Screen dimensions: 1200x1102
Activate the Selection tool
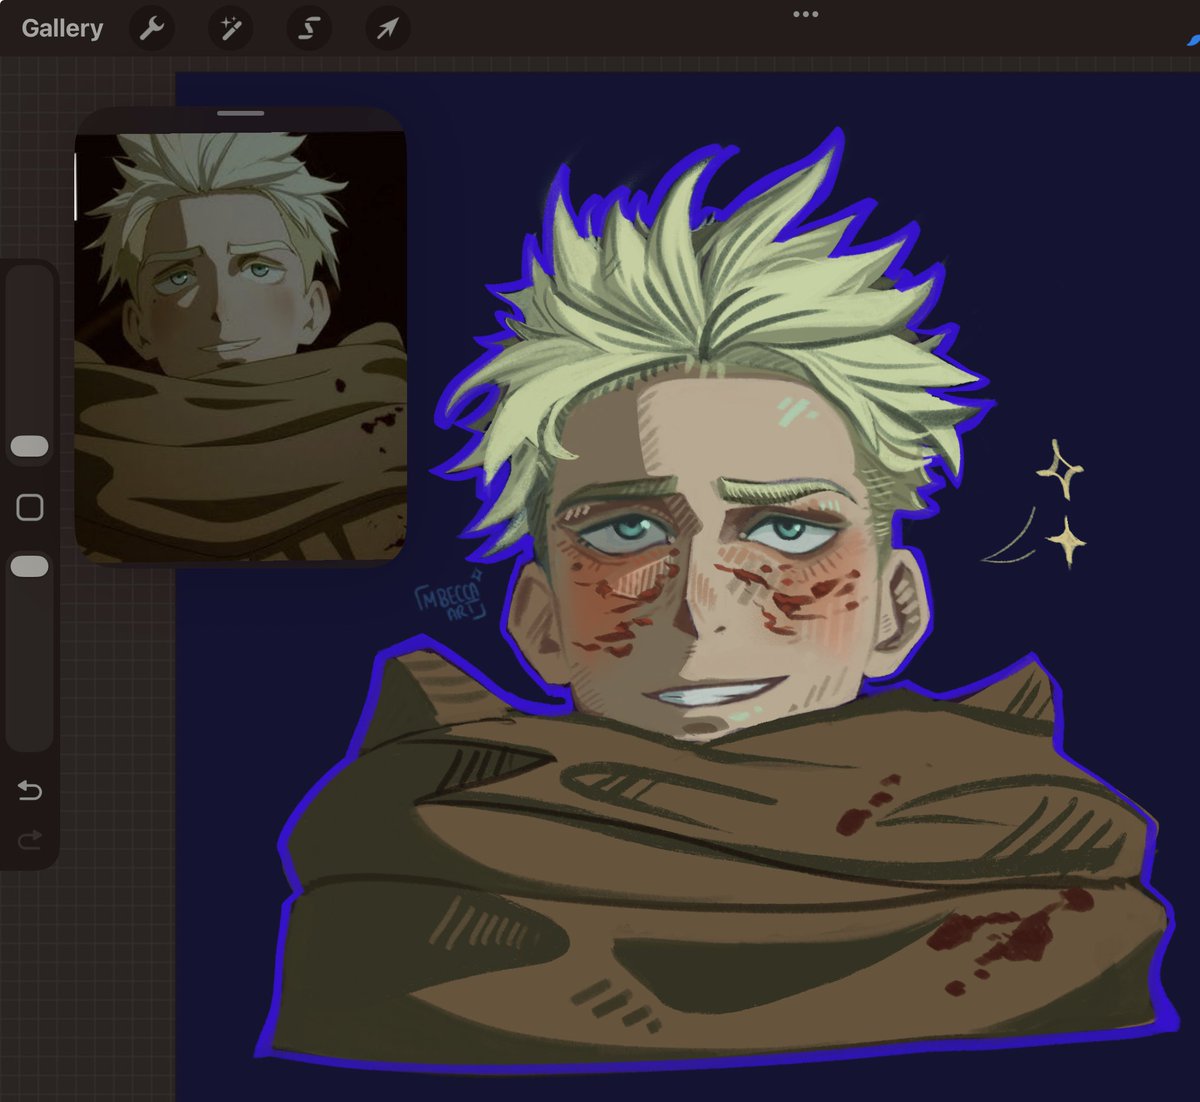point(309,28)
